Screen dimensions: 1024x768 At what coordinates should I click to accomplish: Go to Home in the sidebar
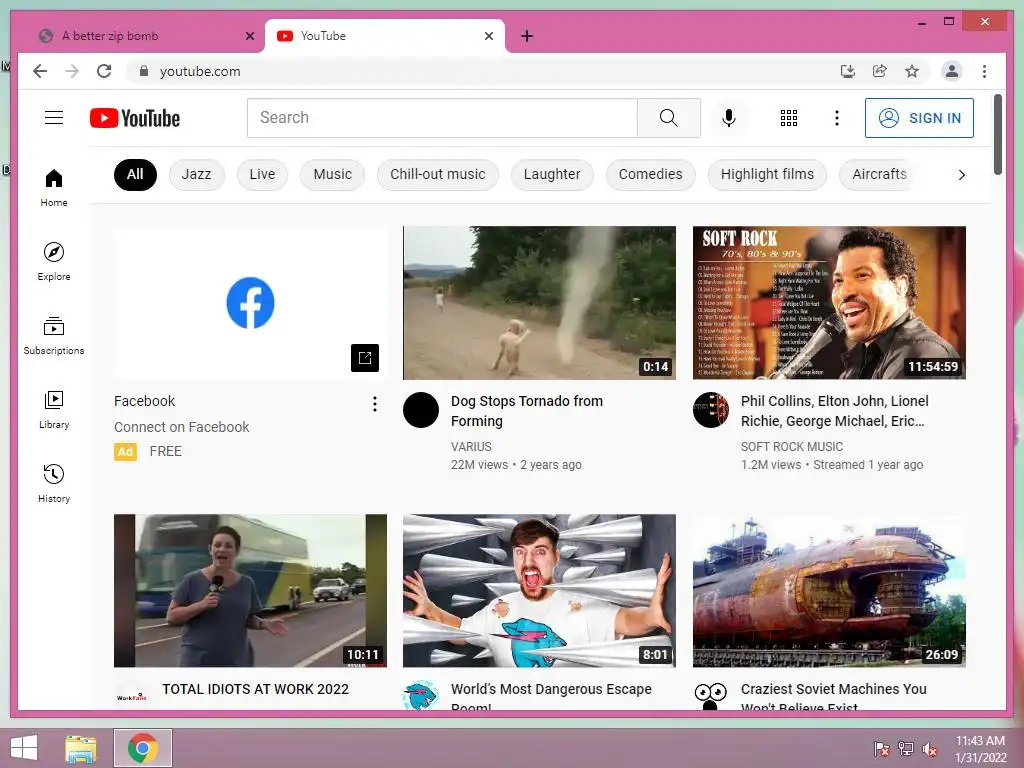coord(54,188)
